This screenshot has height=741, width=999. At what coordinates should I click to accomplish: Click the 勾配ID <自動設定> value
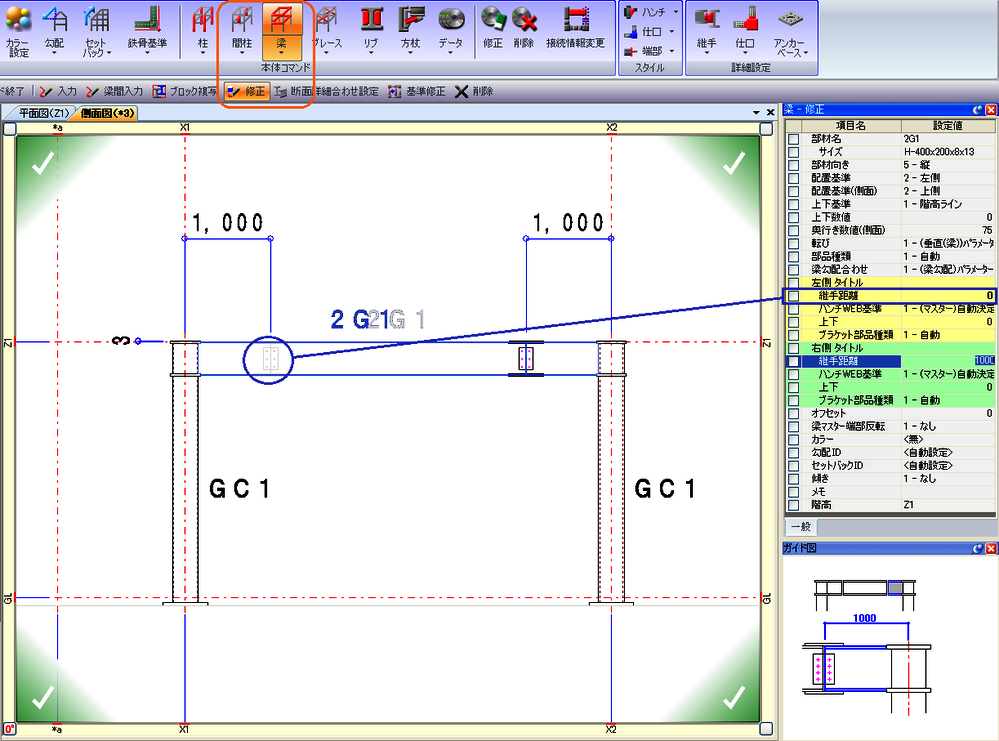pyautogui.click(x=949, y=453)
